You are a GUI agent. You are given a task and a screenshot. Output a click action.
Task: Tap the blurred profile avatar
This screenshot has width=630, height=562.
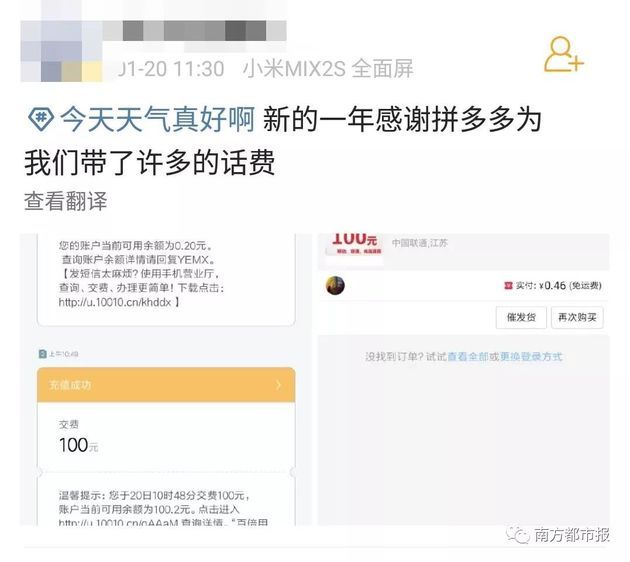tap(61, 51)
